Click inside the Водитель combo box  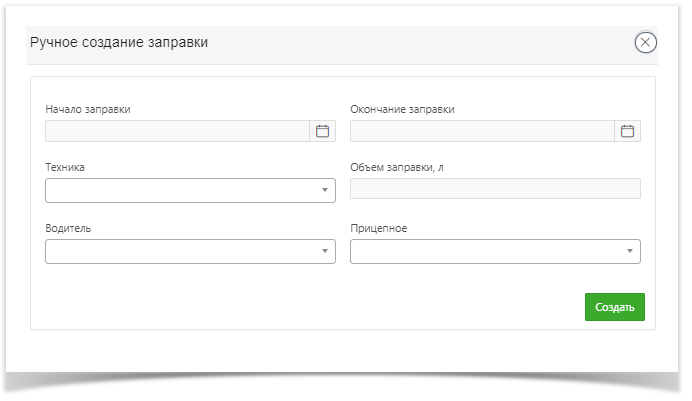190,251
